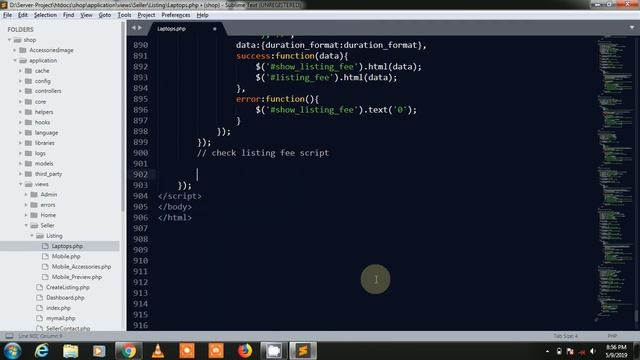Open Mobile.php file

tap(66, 256)
